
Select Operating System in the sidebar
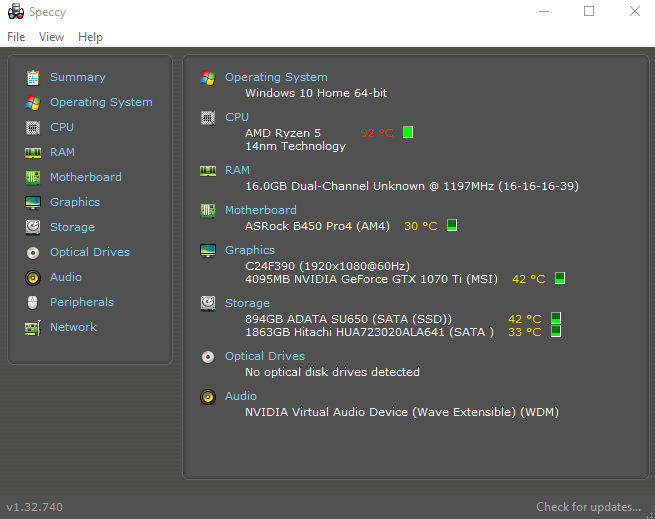click(101, 102)
